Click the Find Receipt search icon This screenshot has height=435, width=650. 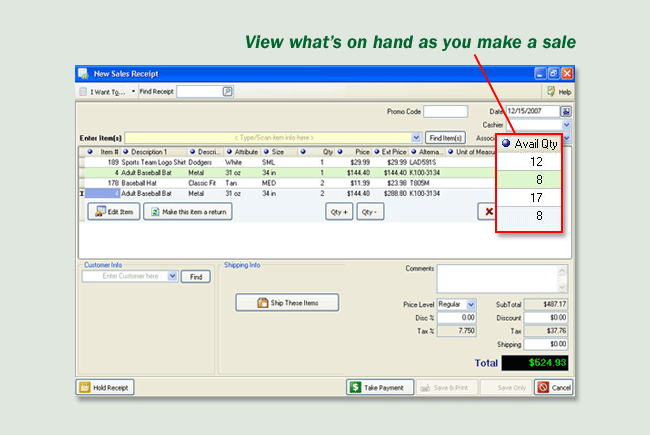tap(227, 91)
